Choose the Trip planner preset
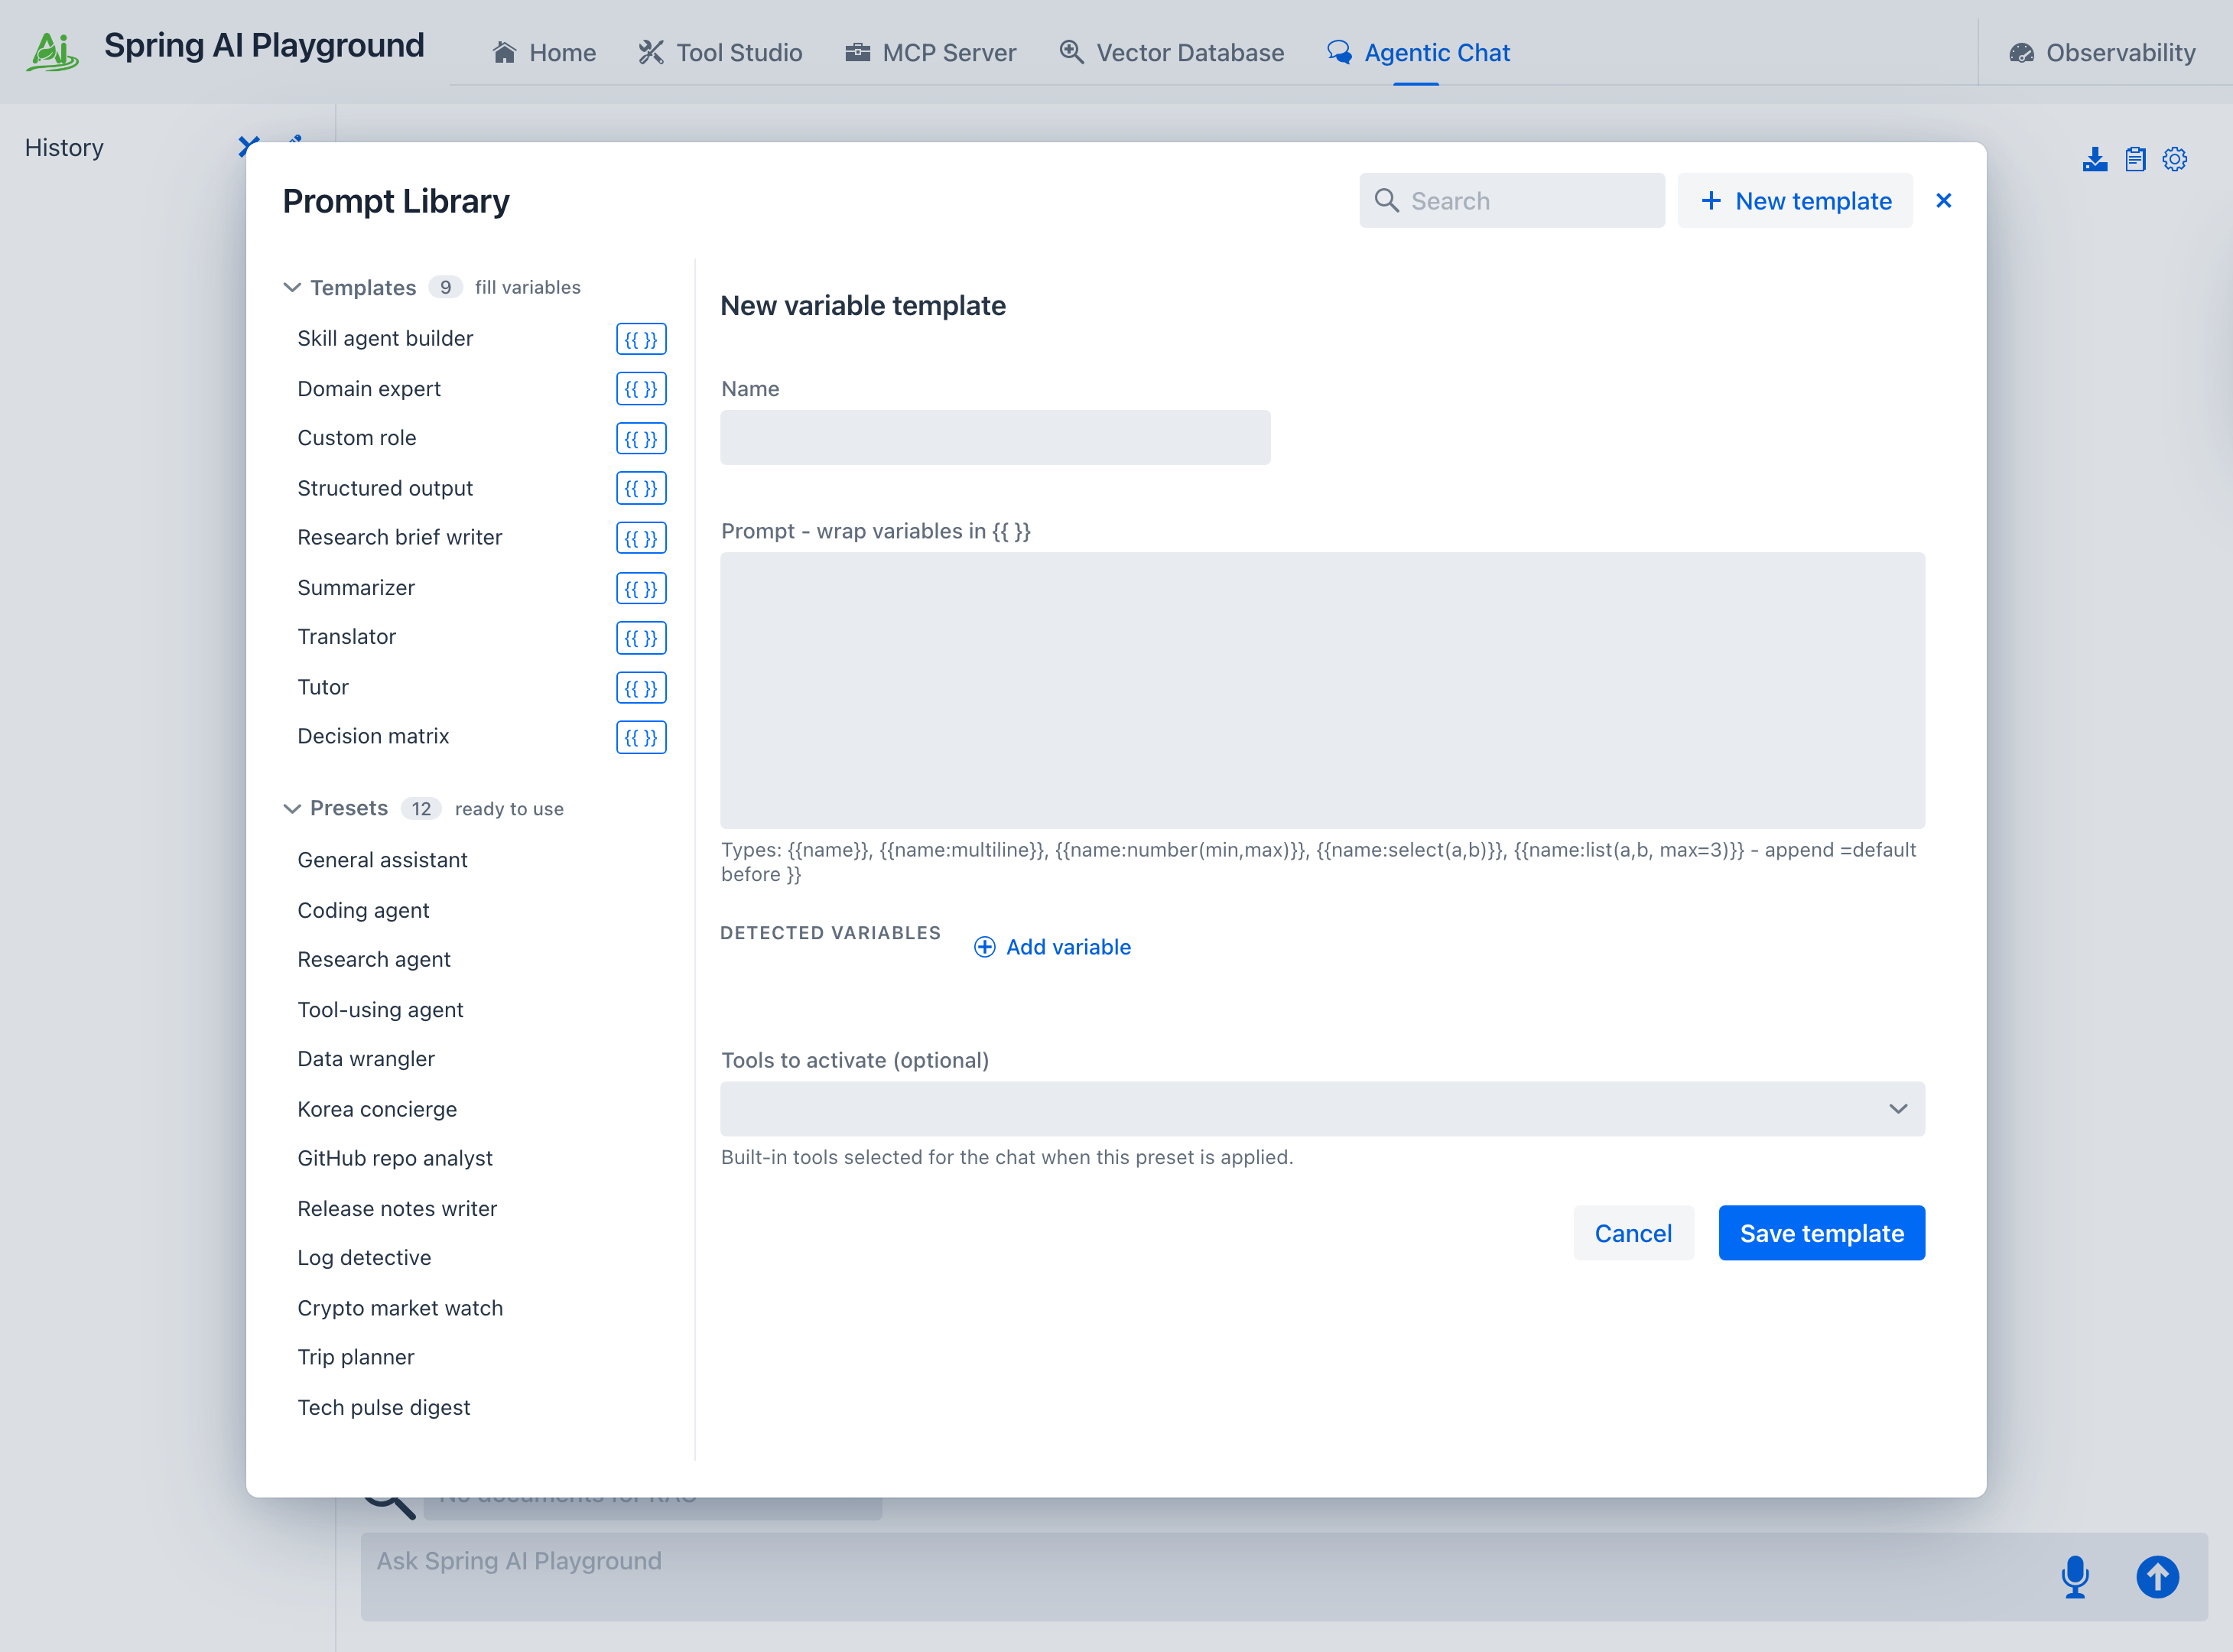 [356, 1357]
